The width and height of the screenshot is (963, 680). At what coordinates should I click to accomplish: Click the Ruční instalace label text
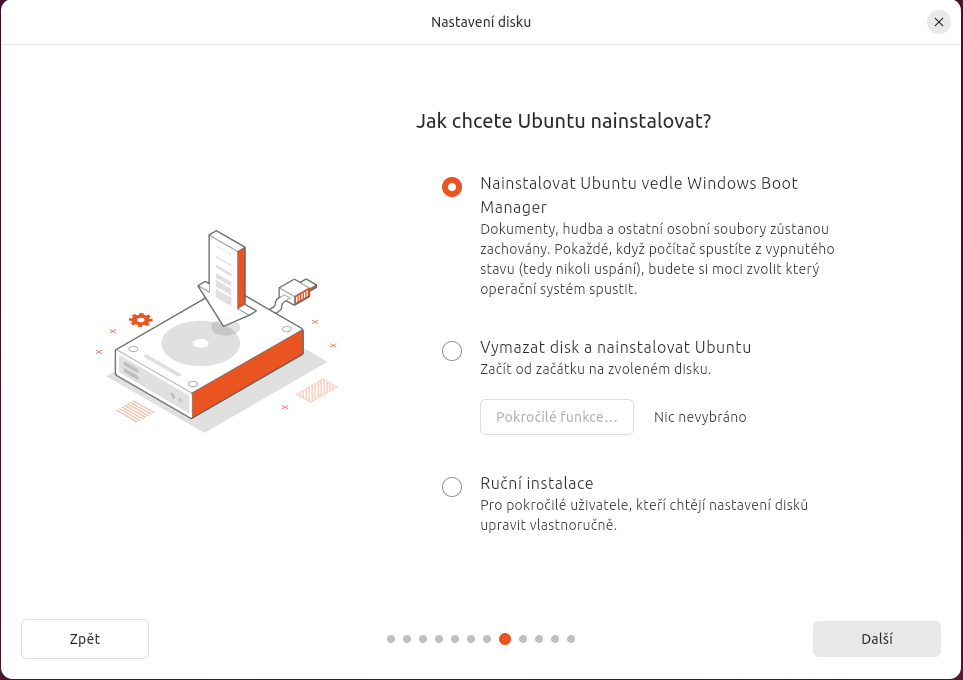(537, 483)
